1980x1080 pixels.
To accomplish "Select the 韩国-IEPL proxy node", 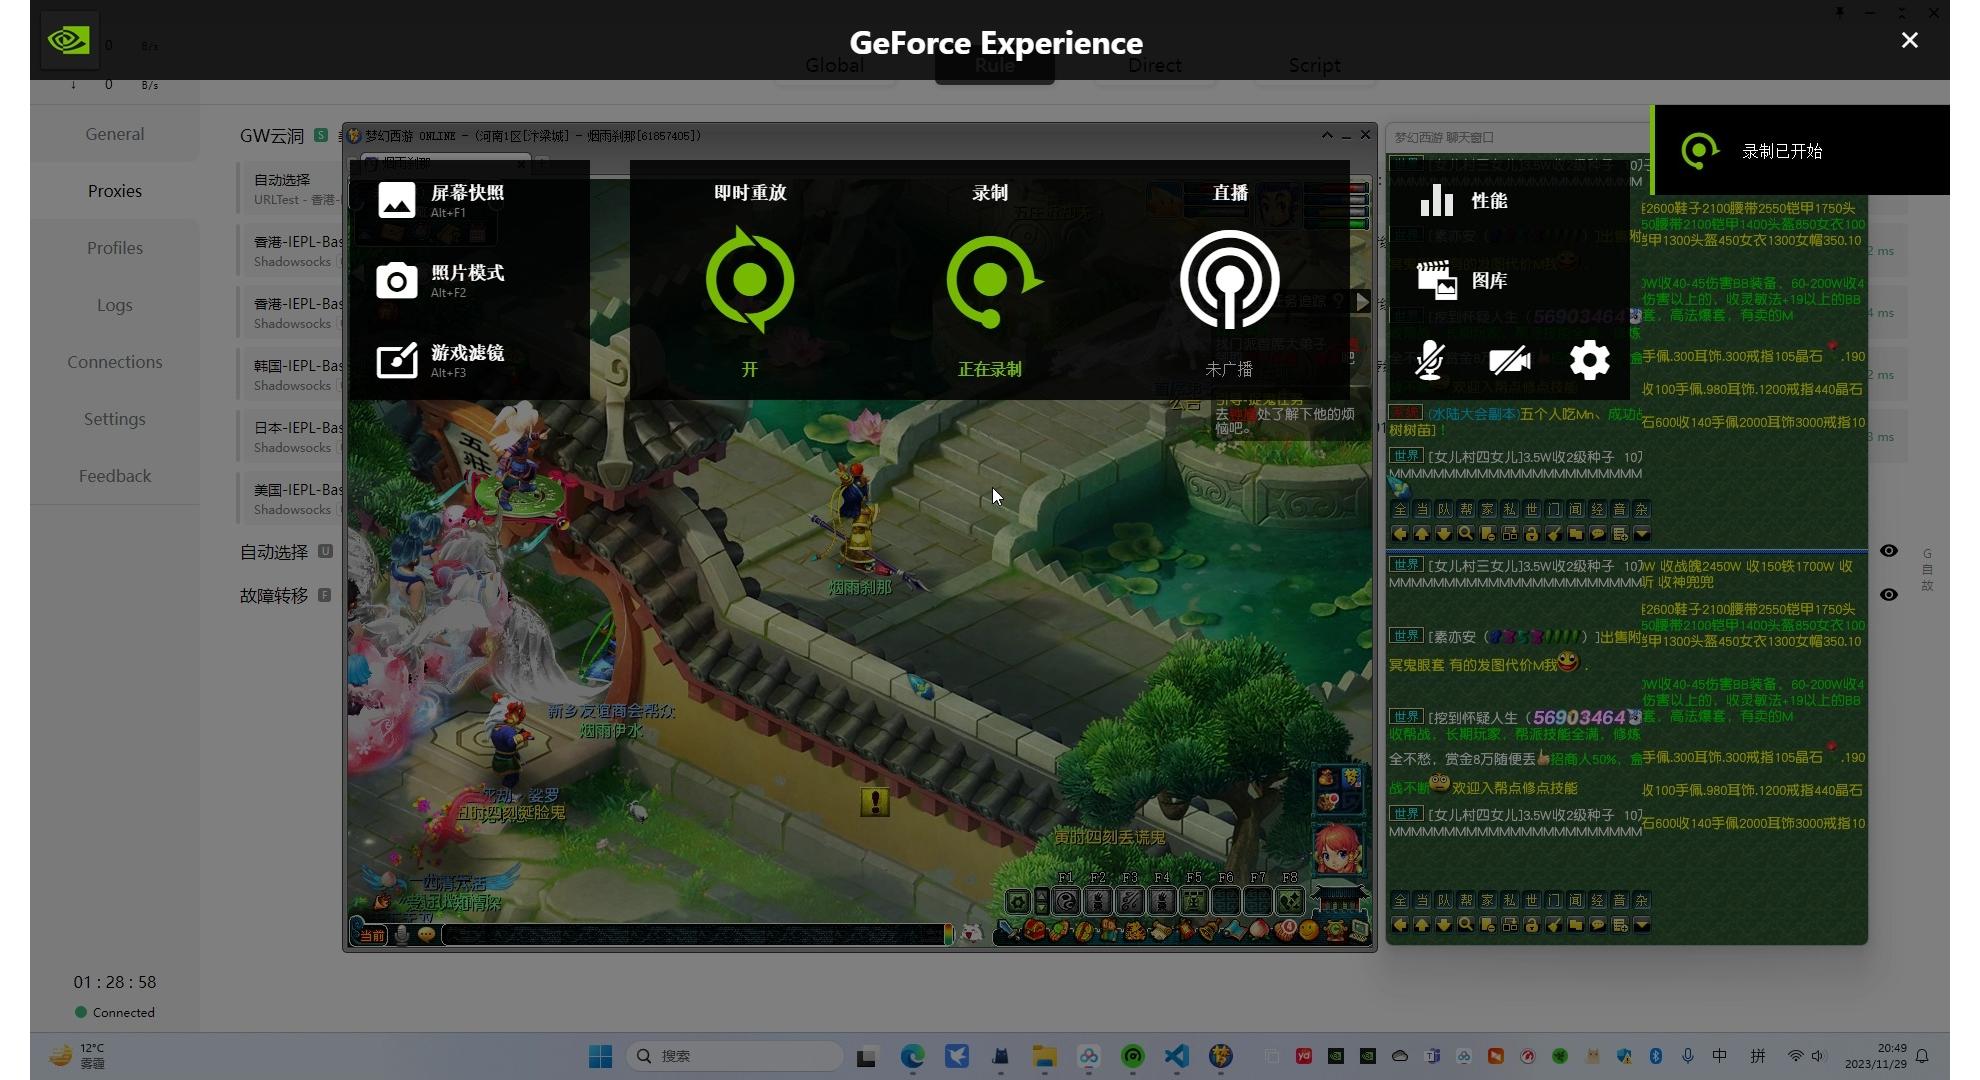I will coord(291,374).
